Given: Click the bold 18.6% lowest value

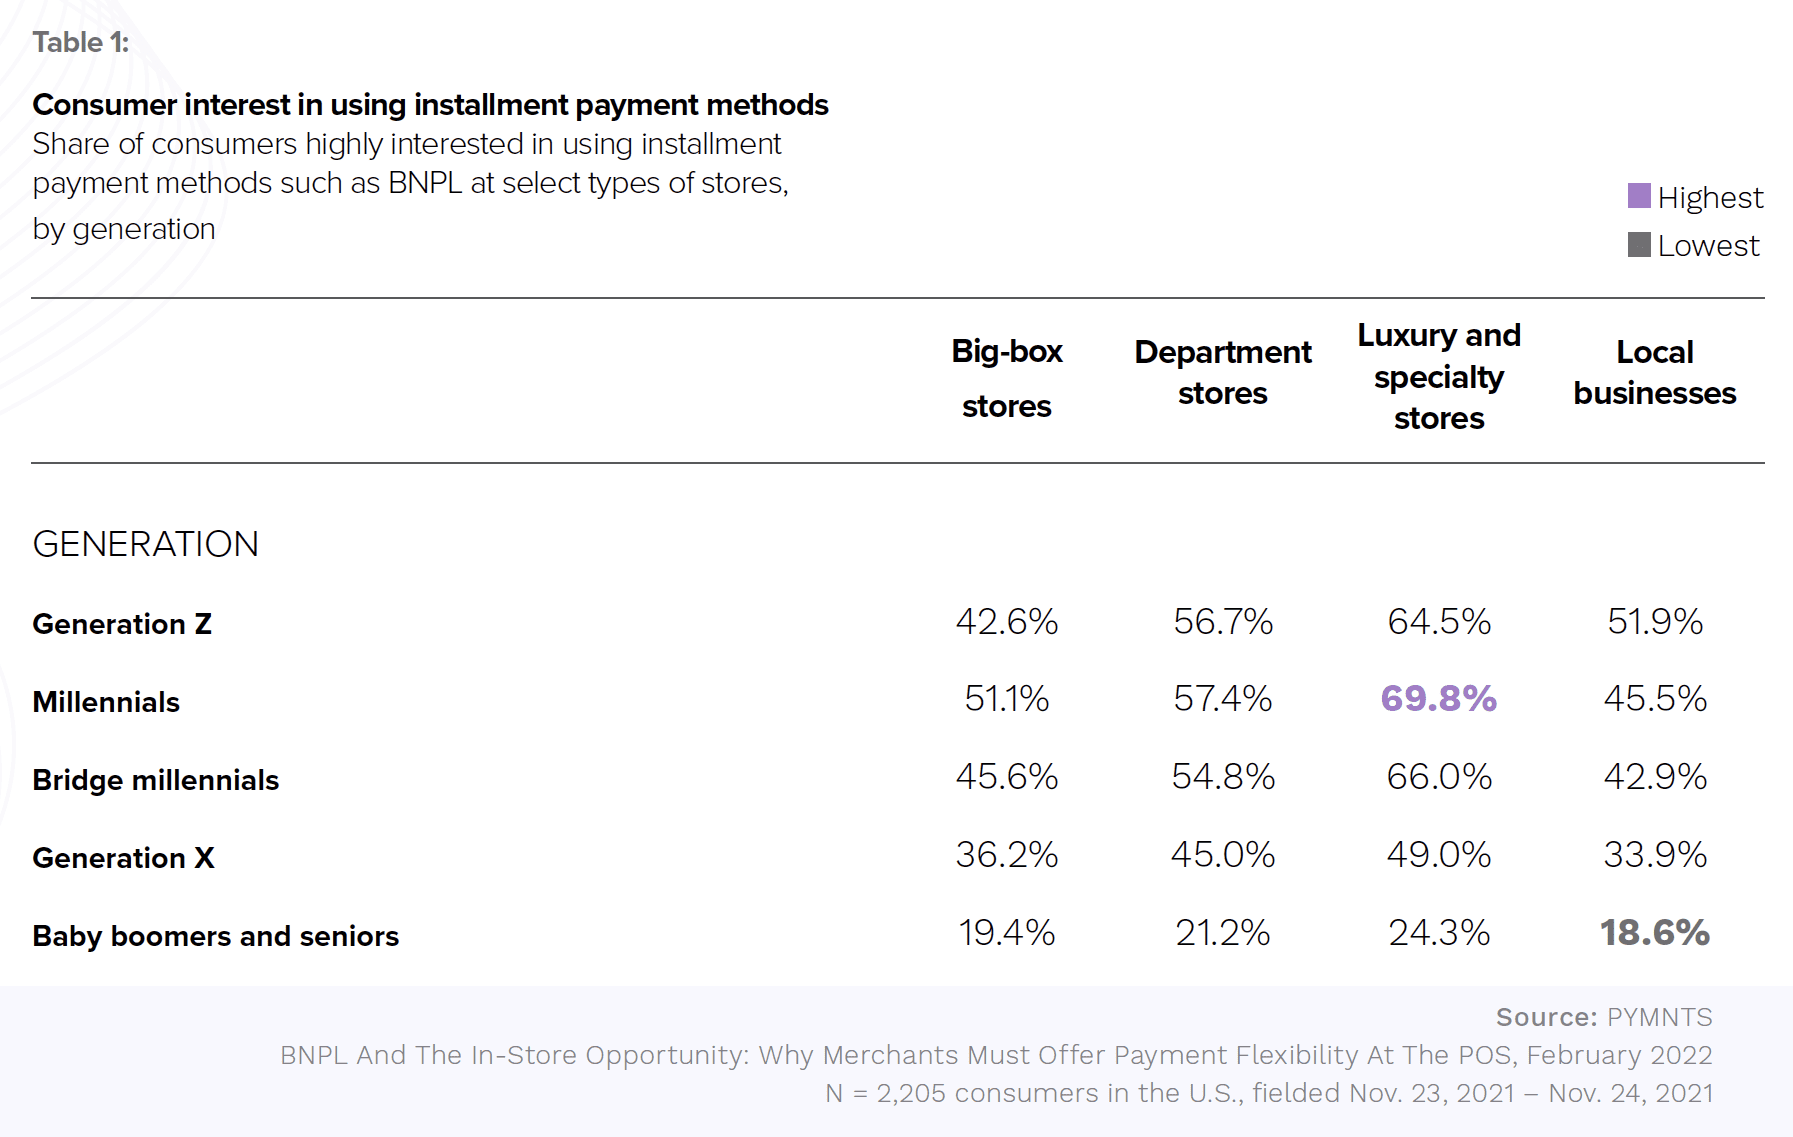Looking at the screenshot, I should click(1654, 932).
